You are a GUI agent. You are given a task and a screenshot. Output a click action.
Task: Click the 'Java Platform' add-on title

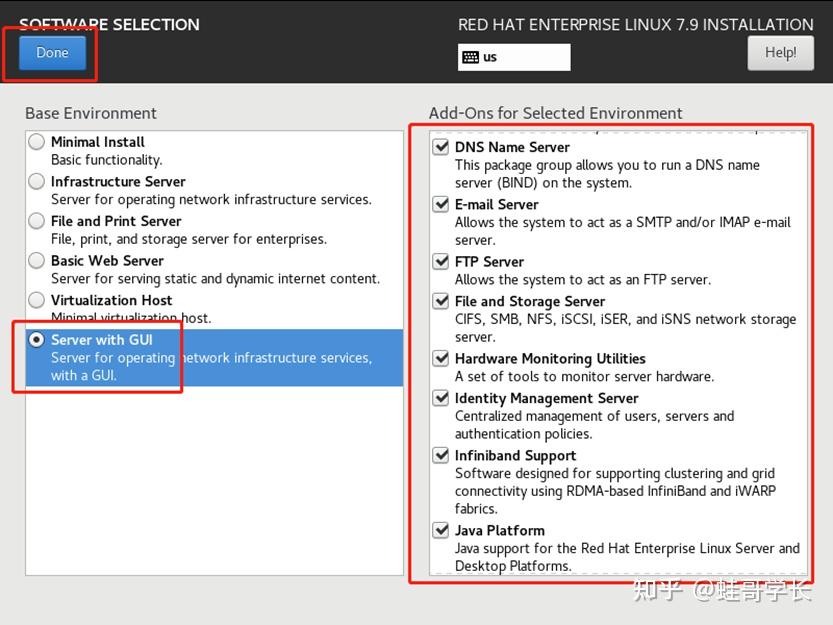pos(500,531)
